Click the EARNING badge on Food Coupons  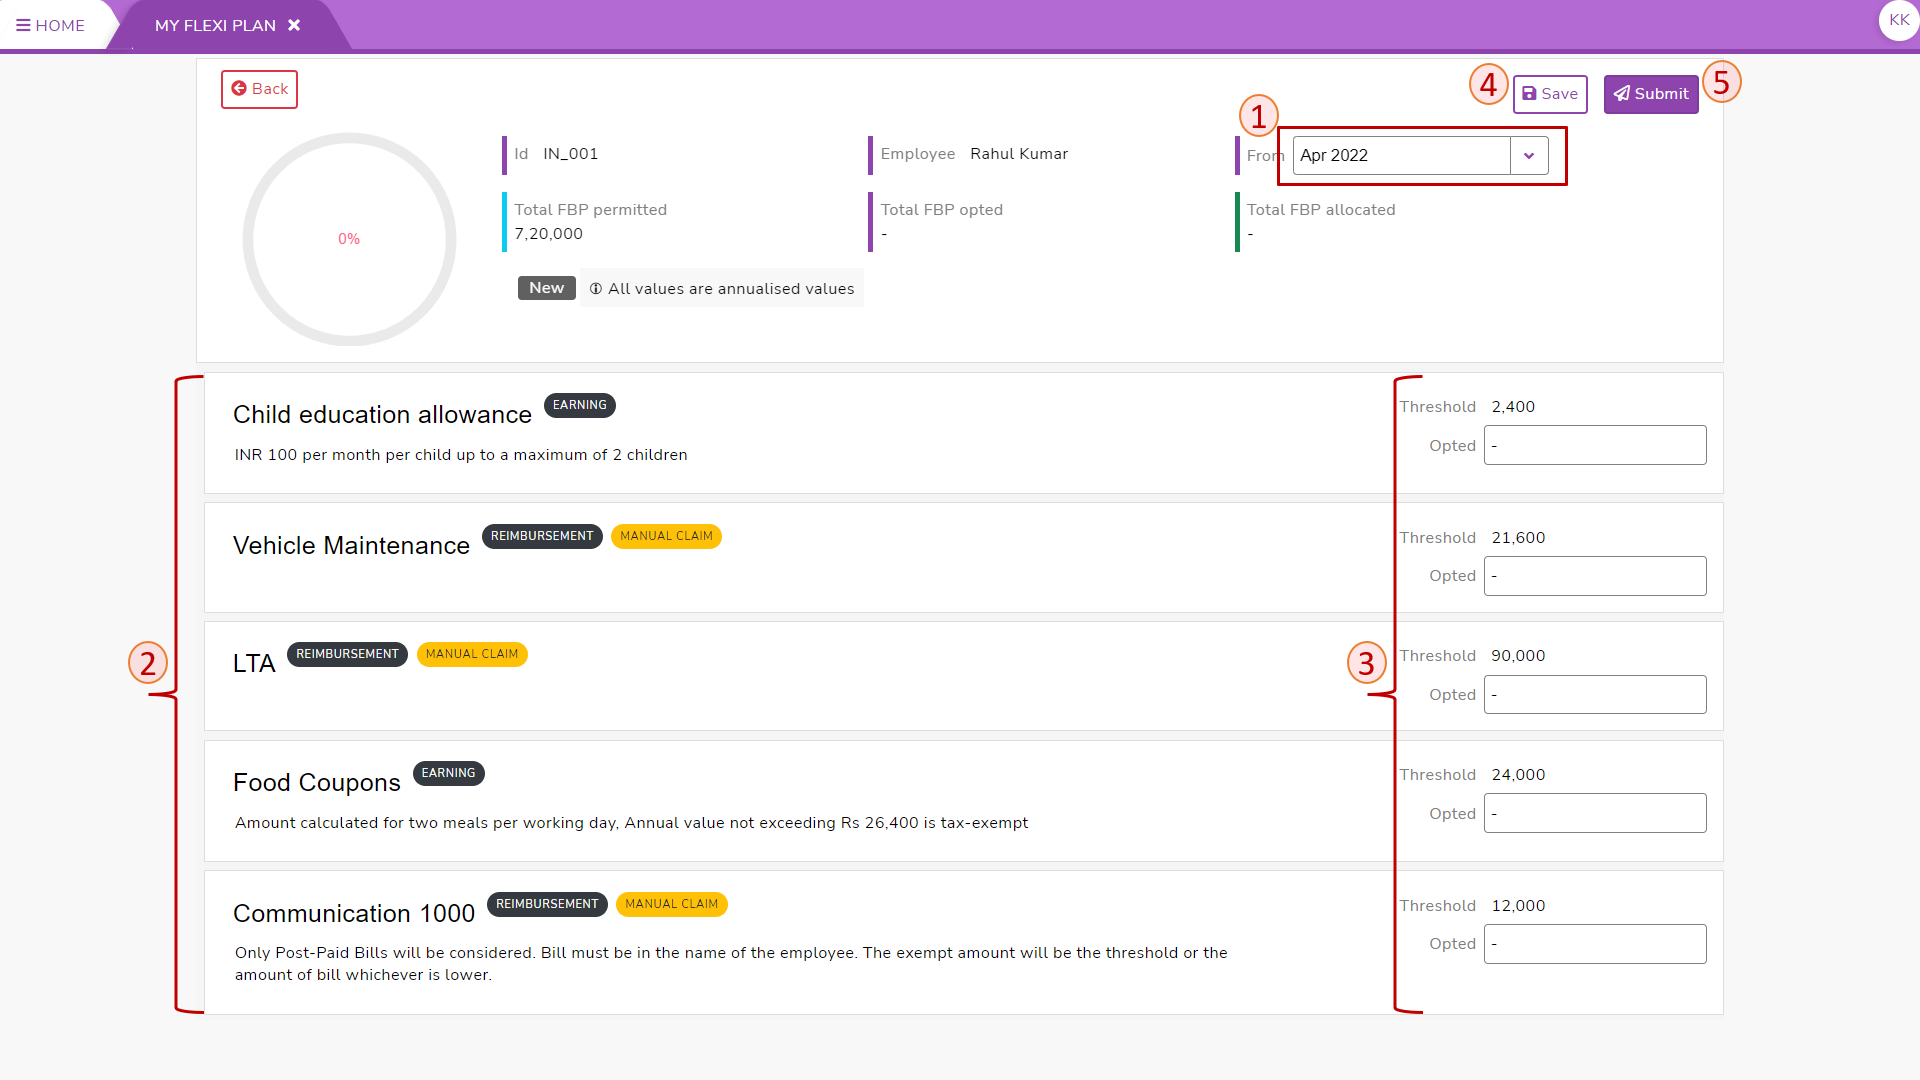[448, 773]
